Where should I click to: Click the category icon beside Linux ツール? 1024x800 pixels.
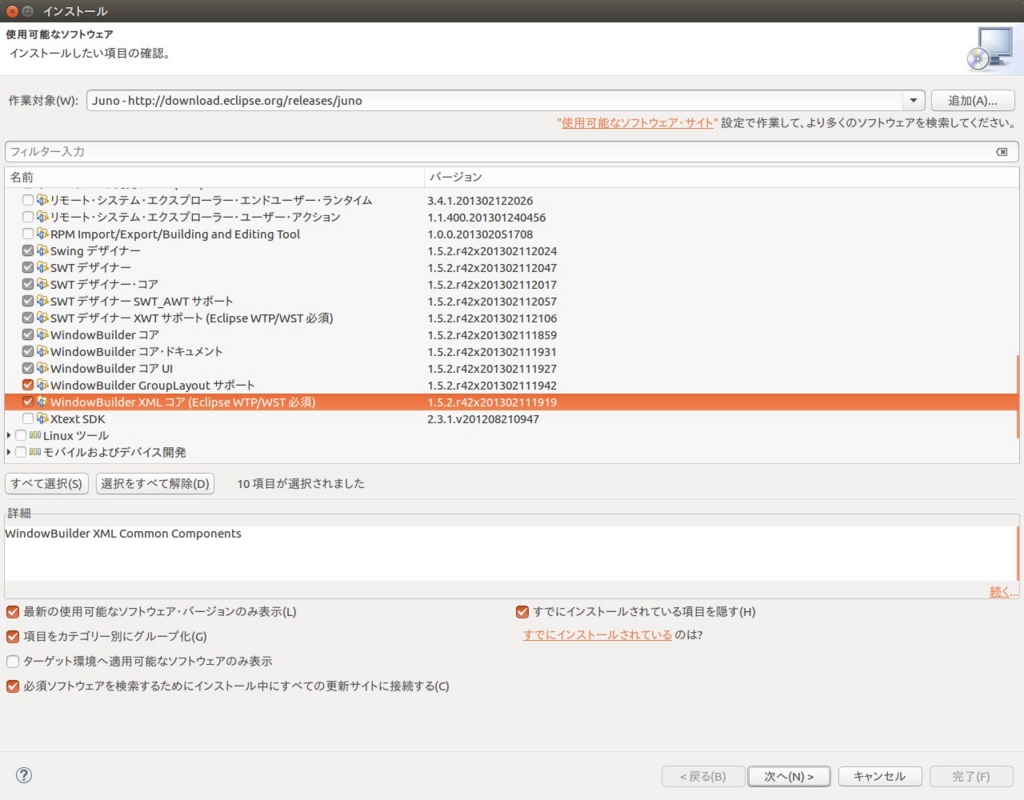click(35, 435)
